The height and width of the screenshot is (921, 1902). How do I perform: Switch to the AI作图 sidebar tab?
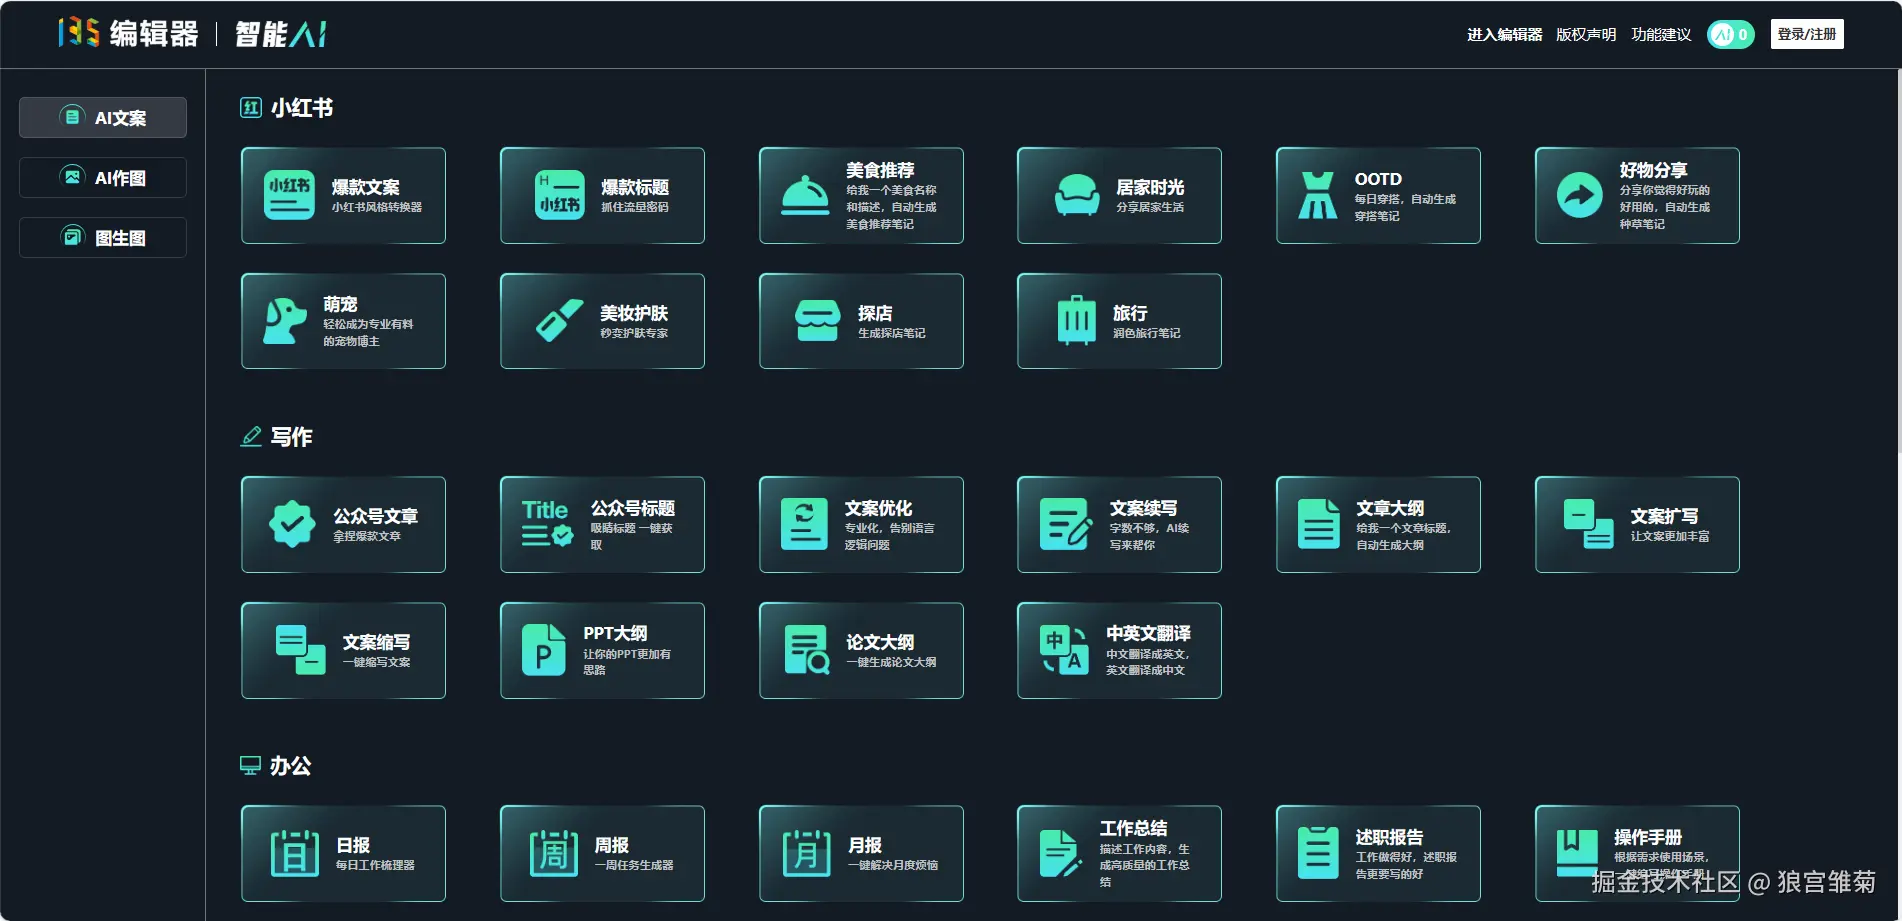point(103,178)
